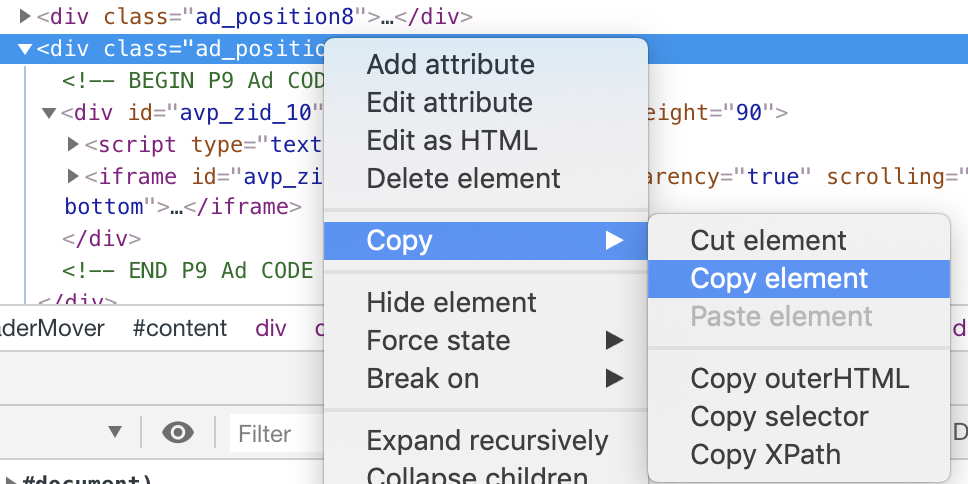
Task: Open the Break on submenu
Action: coord(485,378)
